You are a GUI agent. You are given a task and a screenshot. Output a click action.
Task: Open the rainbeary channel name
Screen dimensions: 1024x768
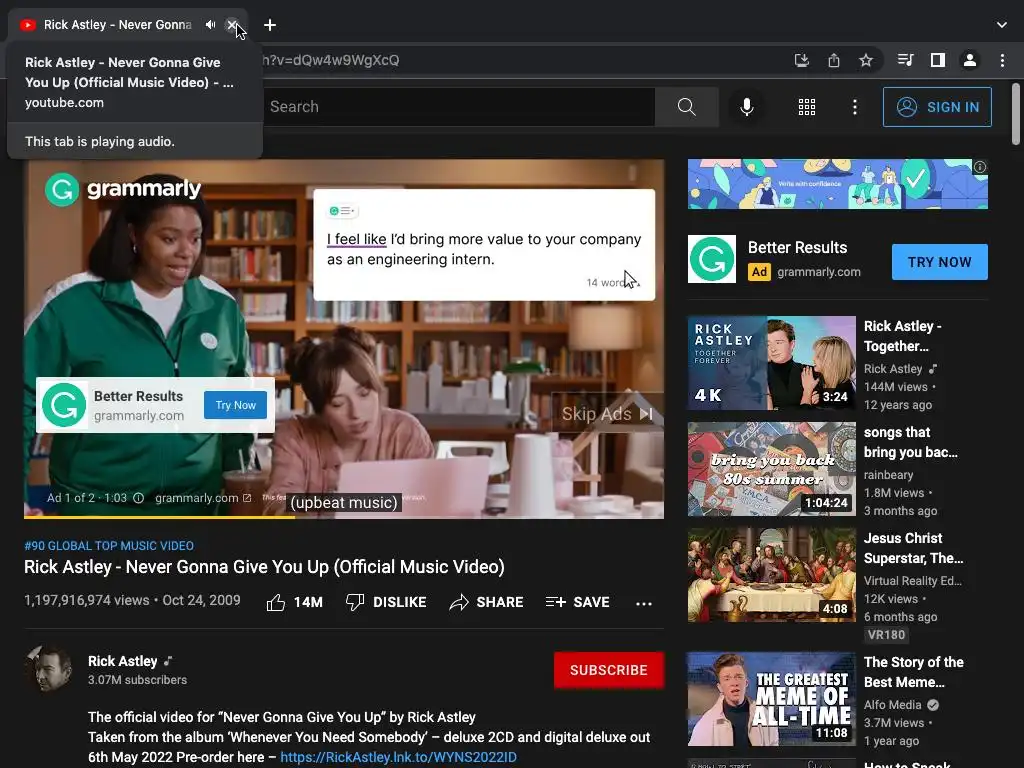point(888,475)
